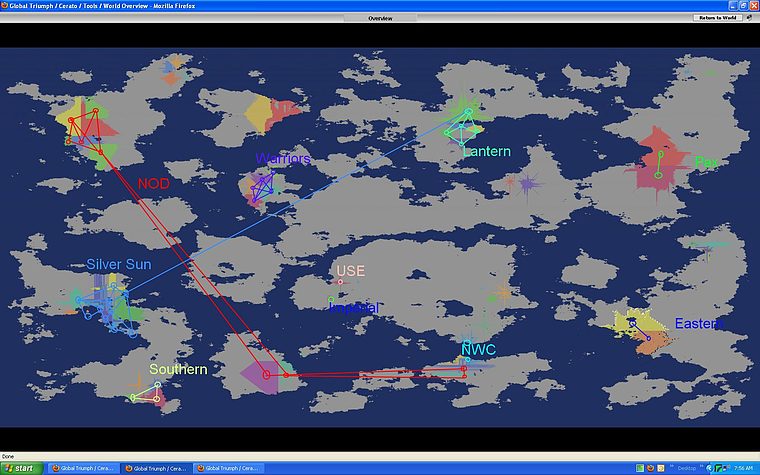Click the Imperial alliance label
760x475 pixels.
pos(354,308)
